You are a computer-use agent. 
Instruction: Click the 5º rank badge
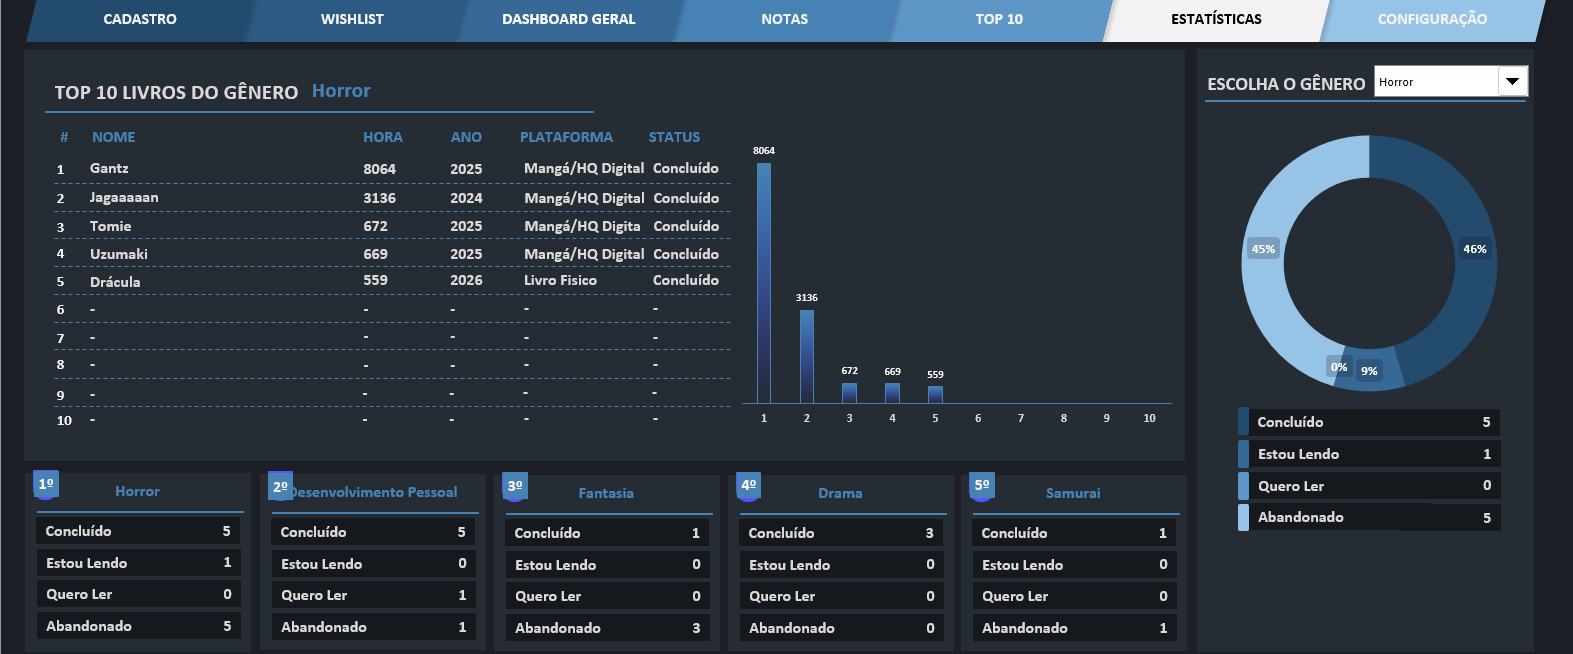click(x=982, y=485)
